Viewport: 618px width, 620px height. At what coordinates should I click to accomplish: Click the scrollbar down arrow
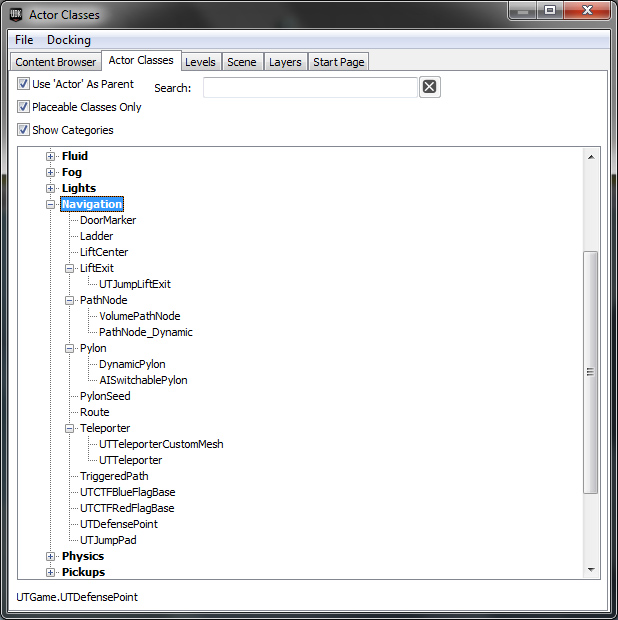591,570
